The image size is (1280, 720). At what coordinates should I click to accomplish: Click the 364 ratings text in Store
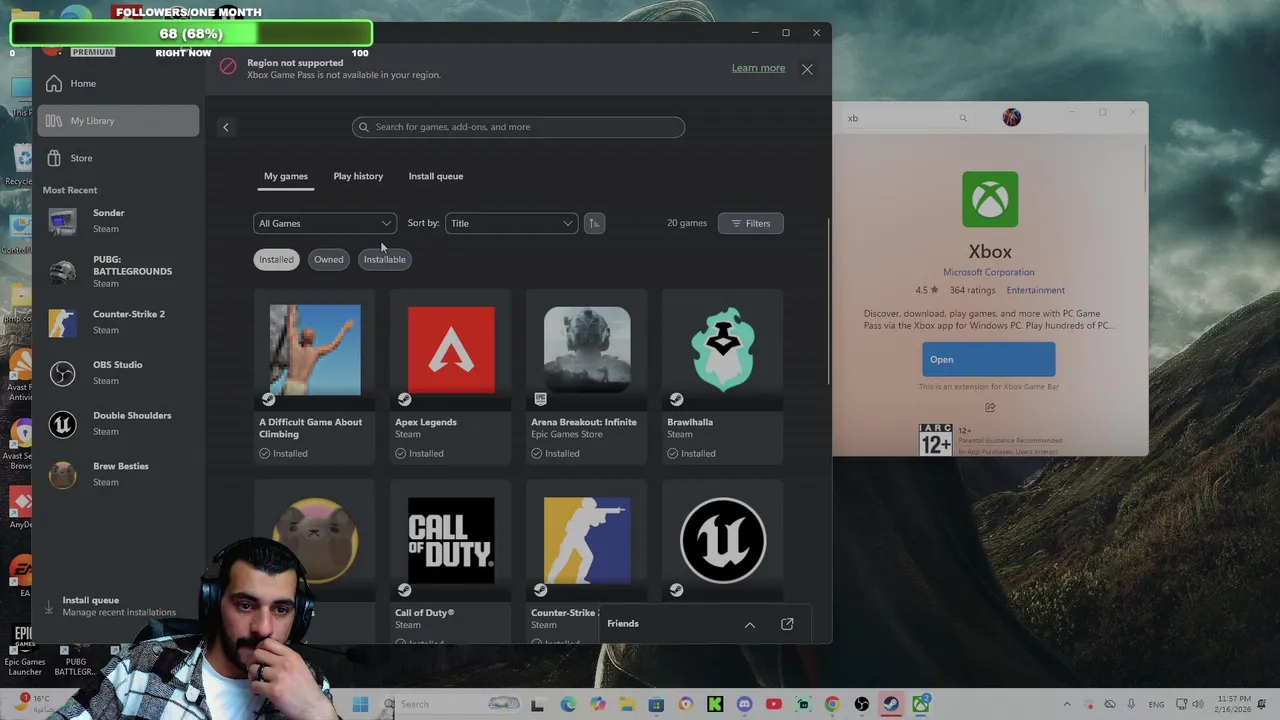click(972, 291)
